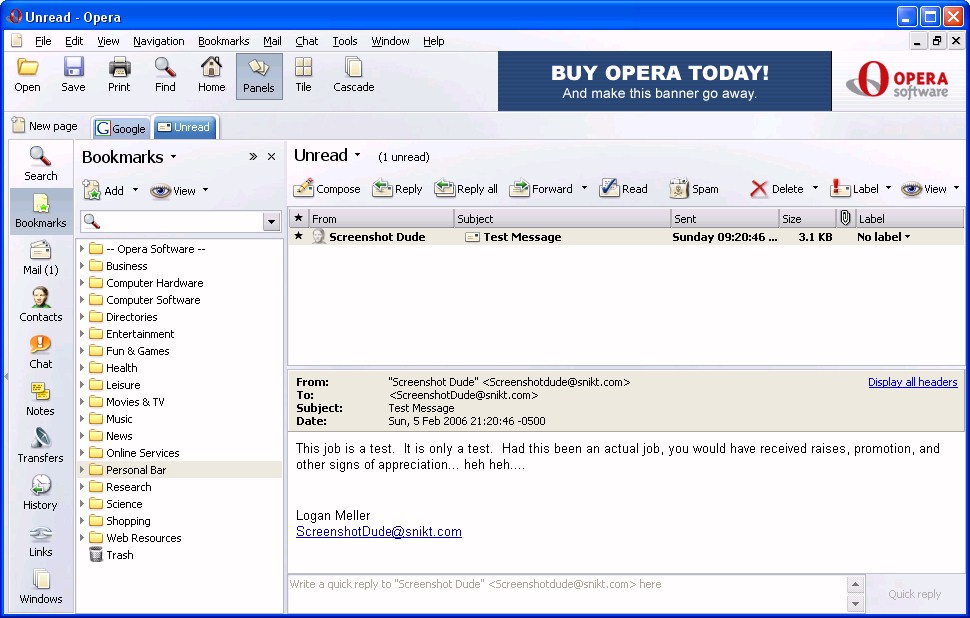Click the ScreenshotDude@snikt.com email link
The height and width of the screenshot is (618, 970).
[378, 532]
